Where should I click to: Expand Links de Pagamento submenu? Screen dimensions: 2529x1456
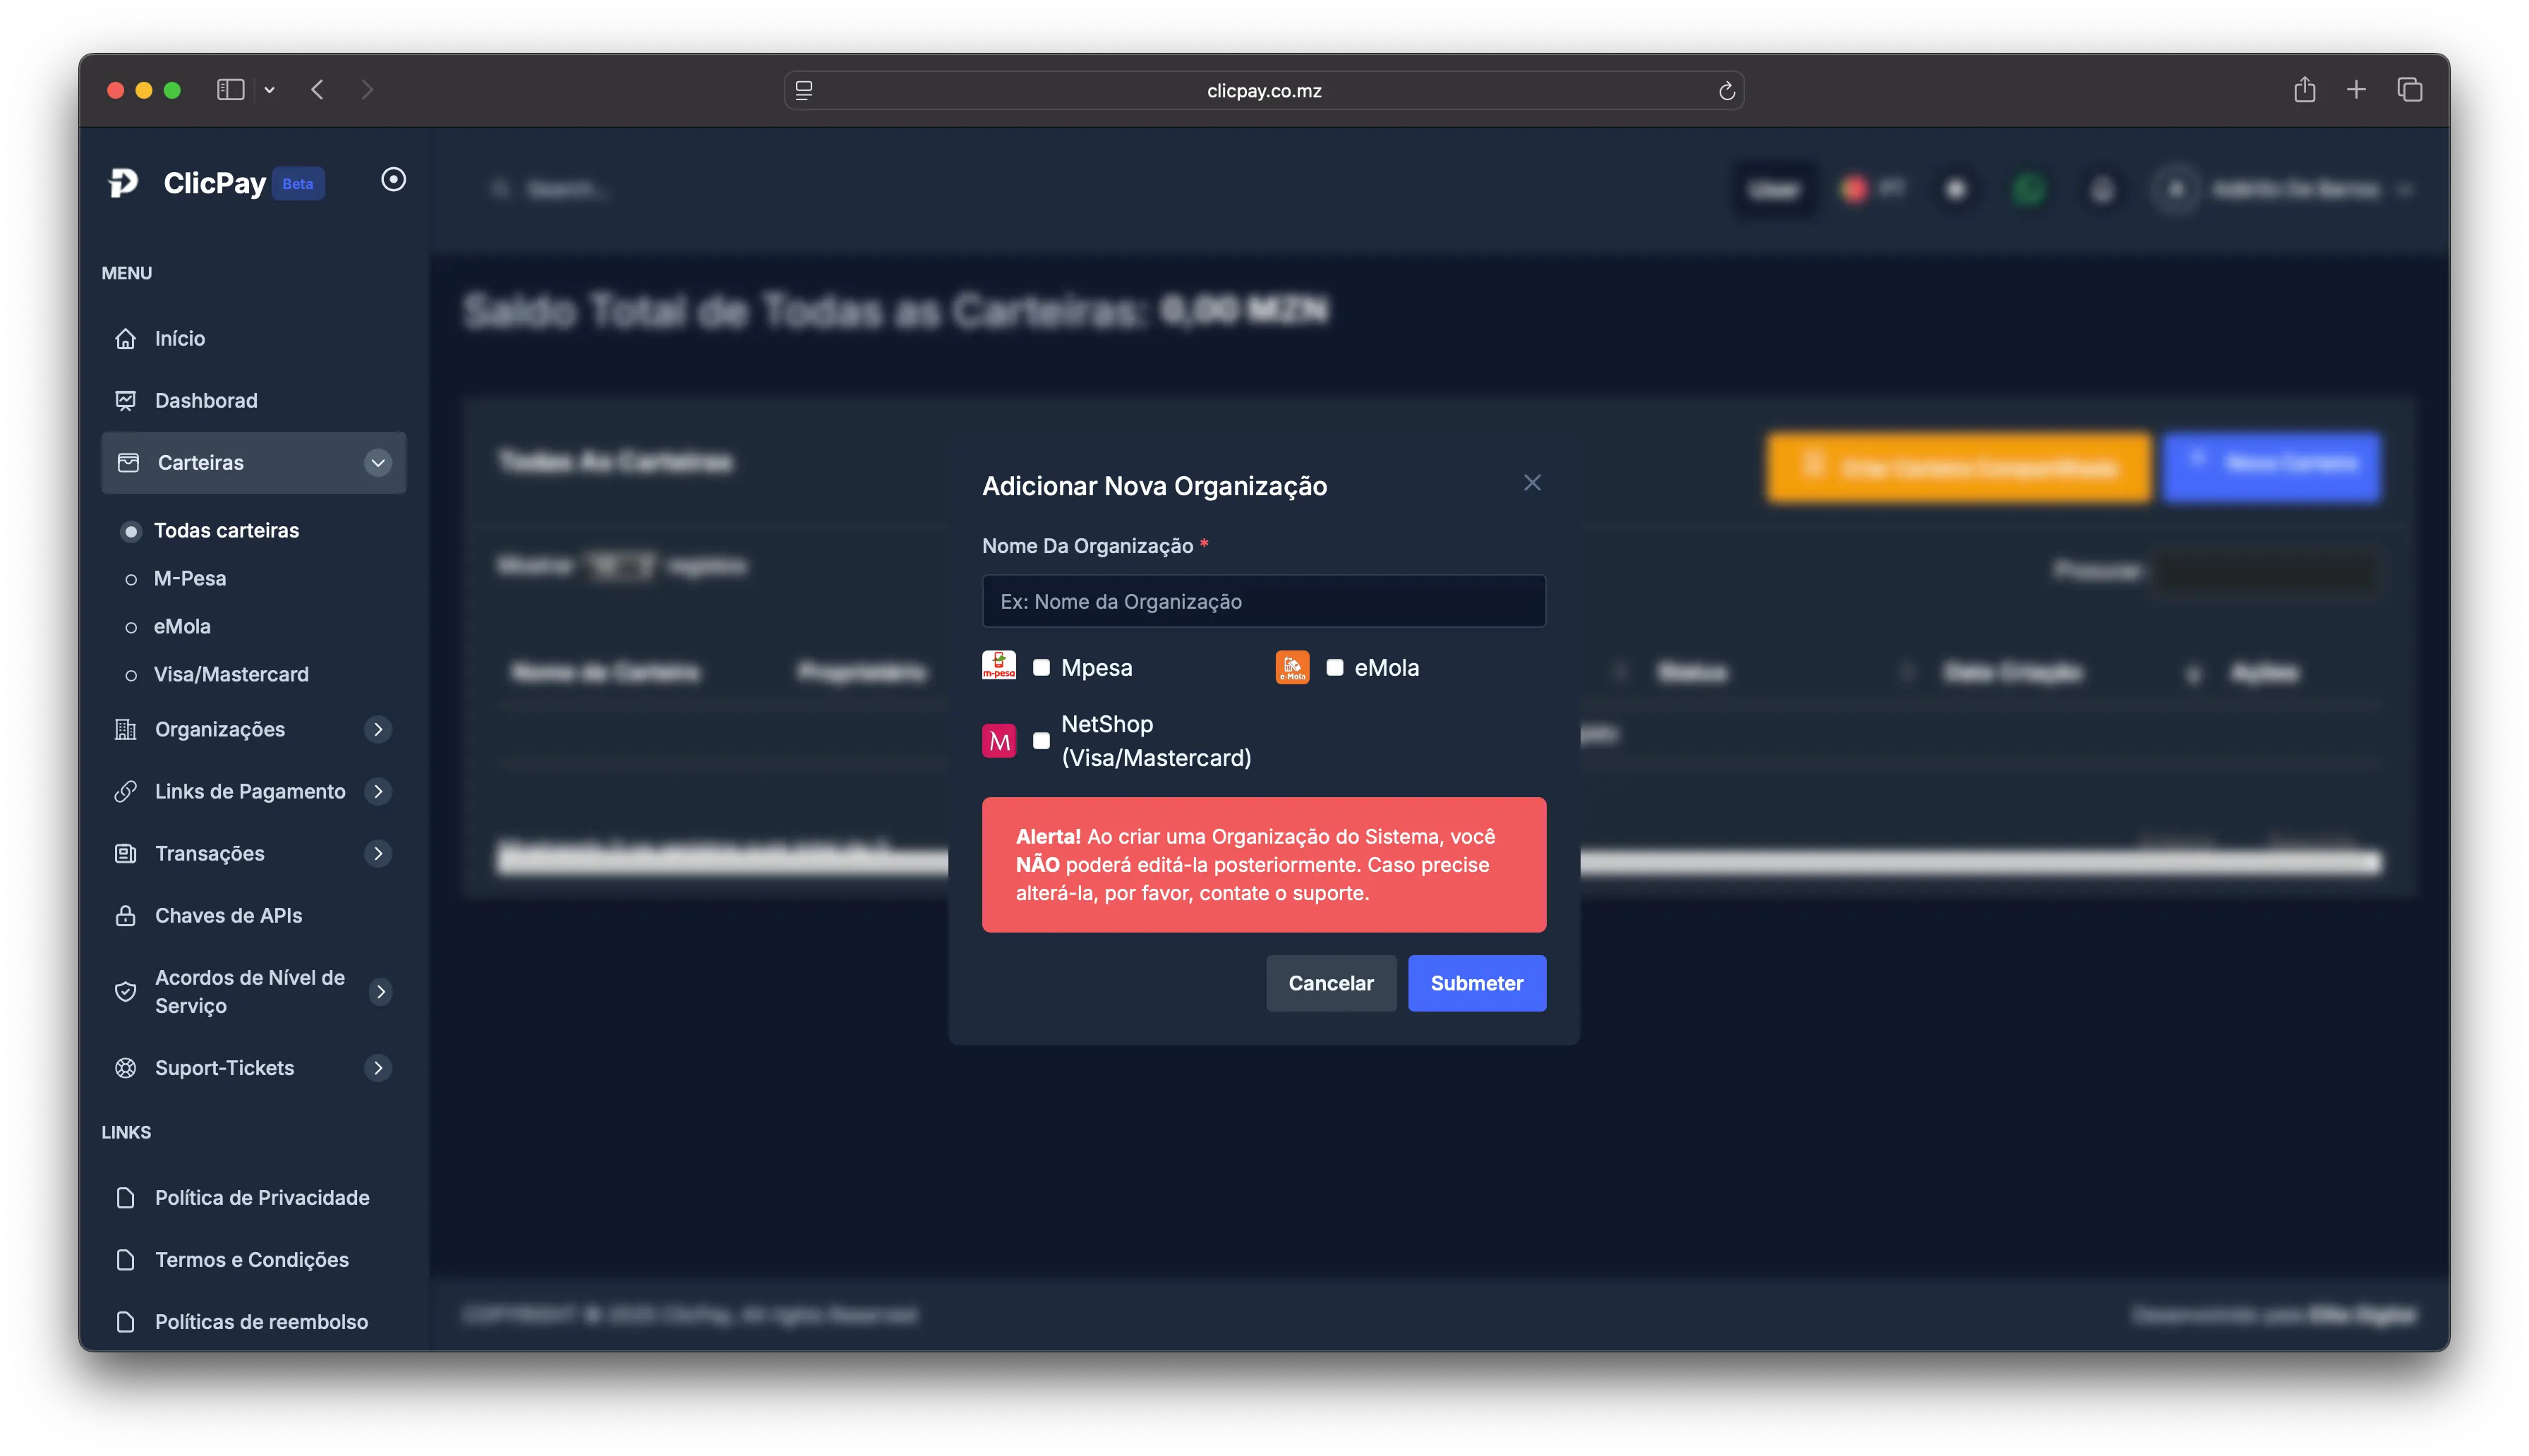(x=377, y=791)
